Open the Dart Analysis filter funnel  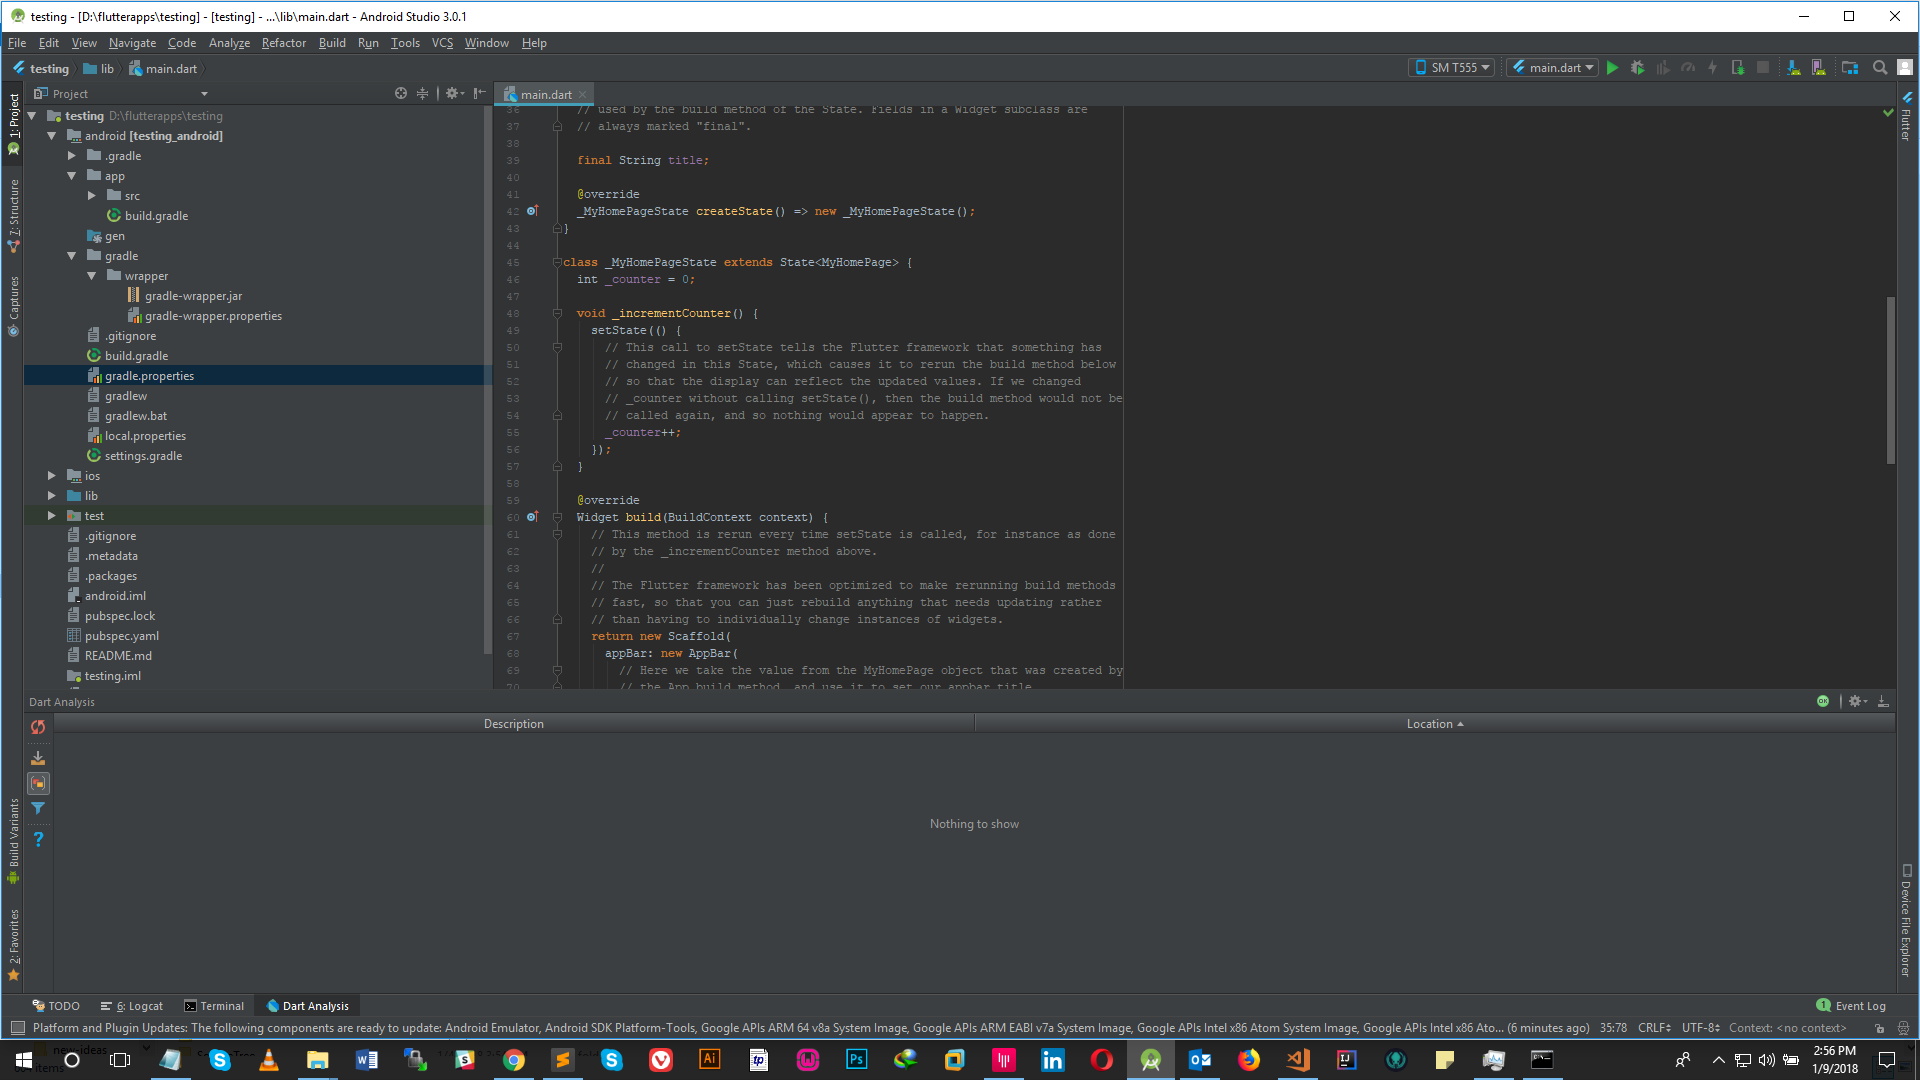[38, 808]
